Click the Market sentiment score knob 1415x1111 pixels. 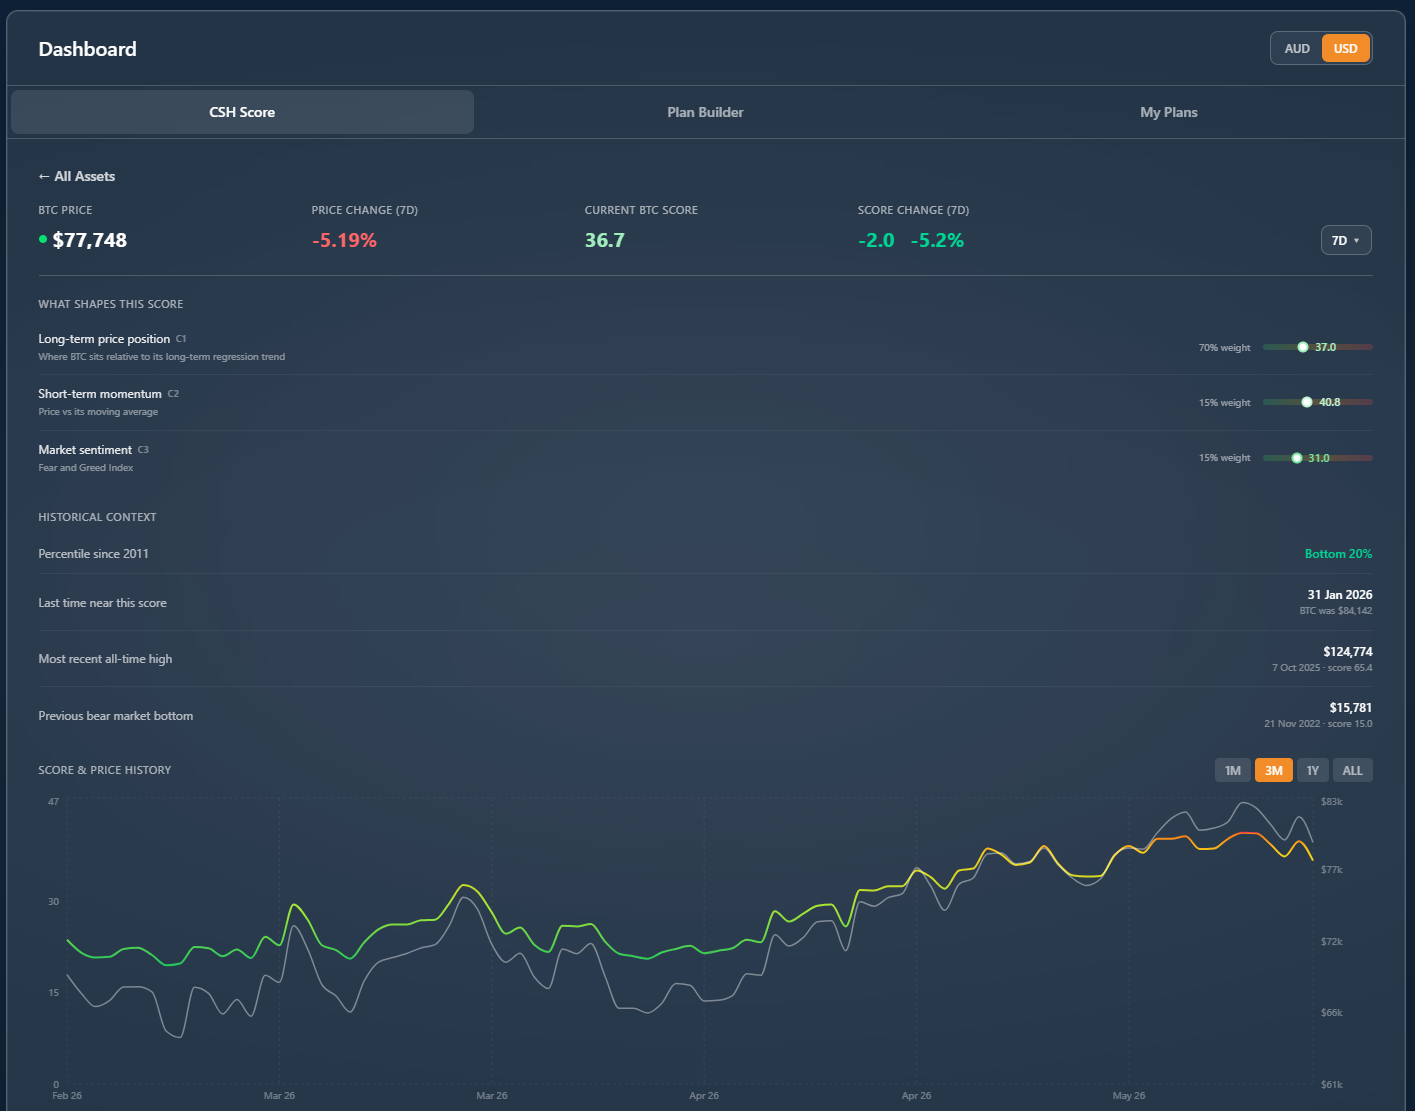(x=1297, y=458)
